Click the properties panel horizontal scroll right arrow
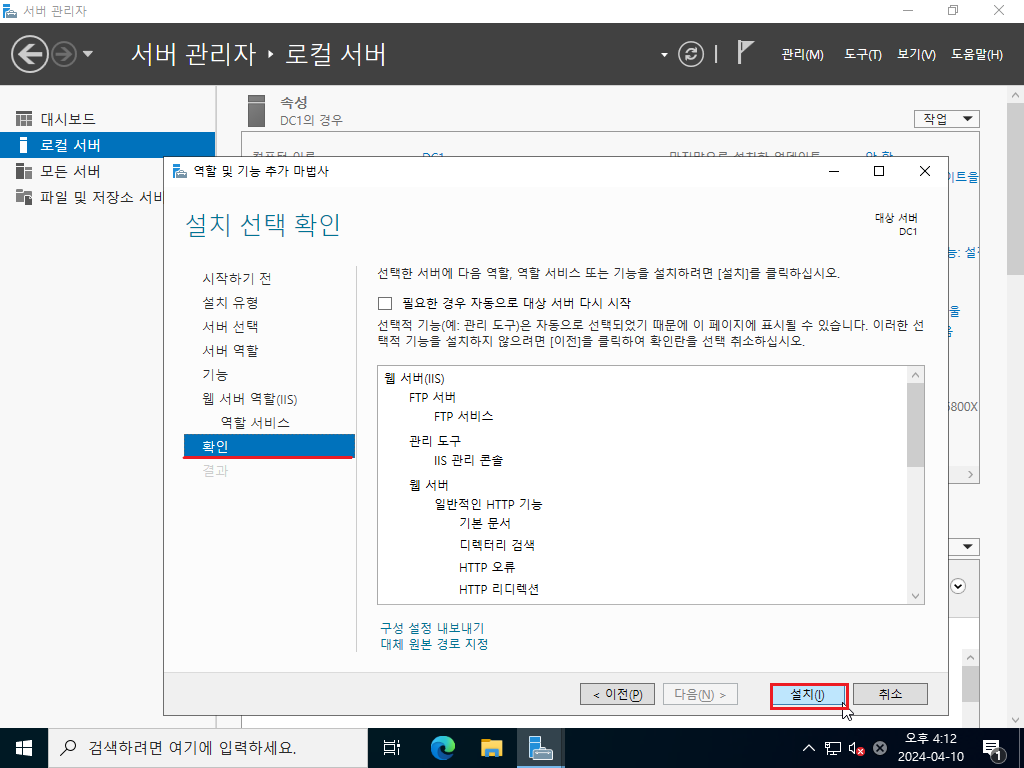 coord(970,475)
